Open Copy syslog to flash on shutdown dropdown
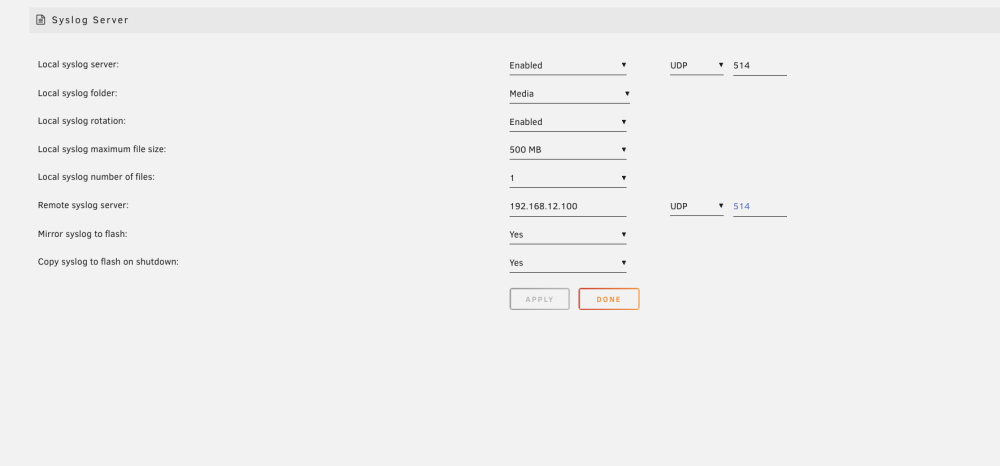Screen dimensions: 1000x466 (x=568, y=263)
